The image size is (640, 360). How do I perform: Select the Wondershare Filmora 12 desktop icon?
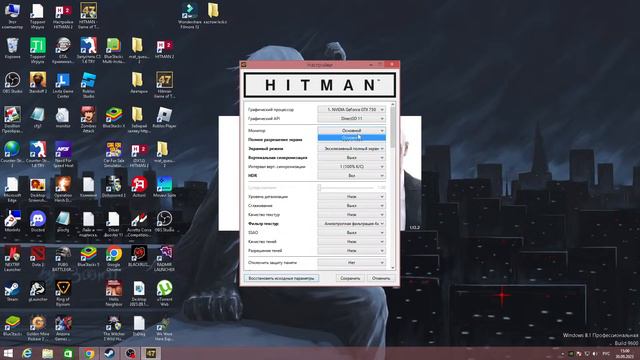[x=189, y=16]
